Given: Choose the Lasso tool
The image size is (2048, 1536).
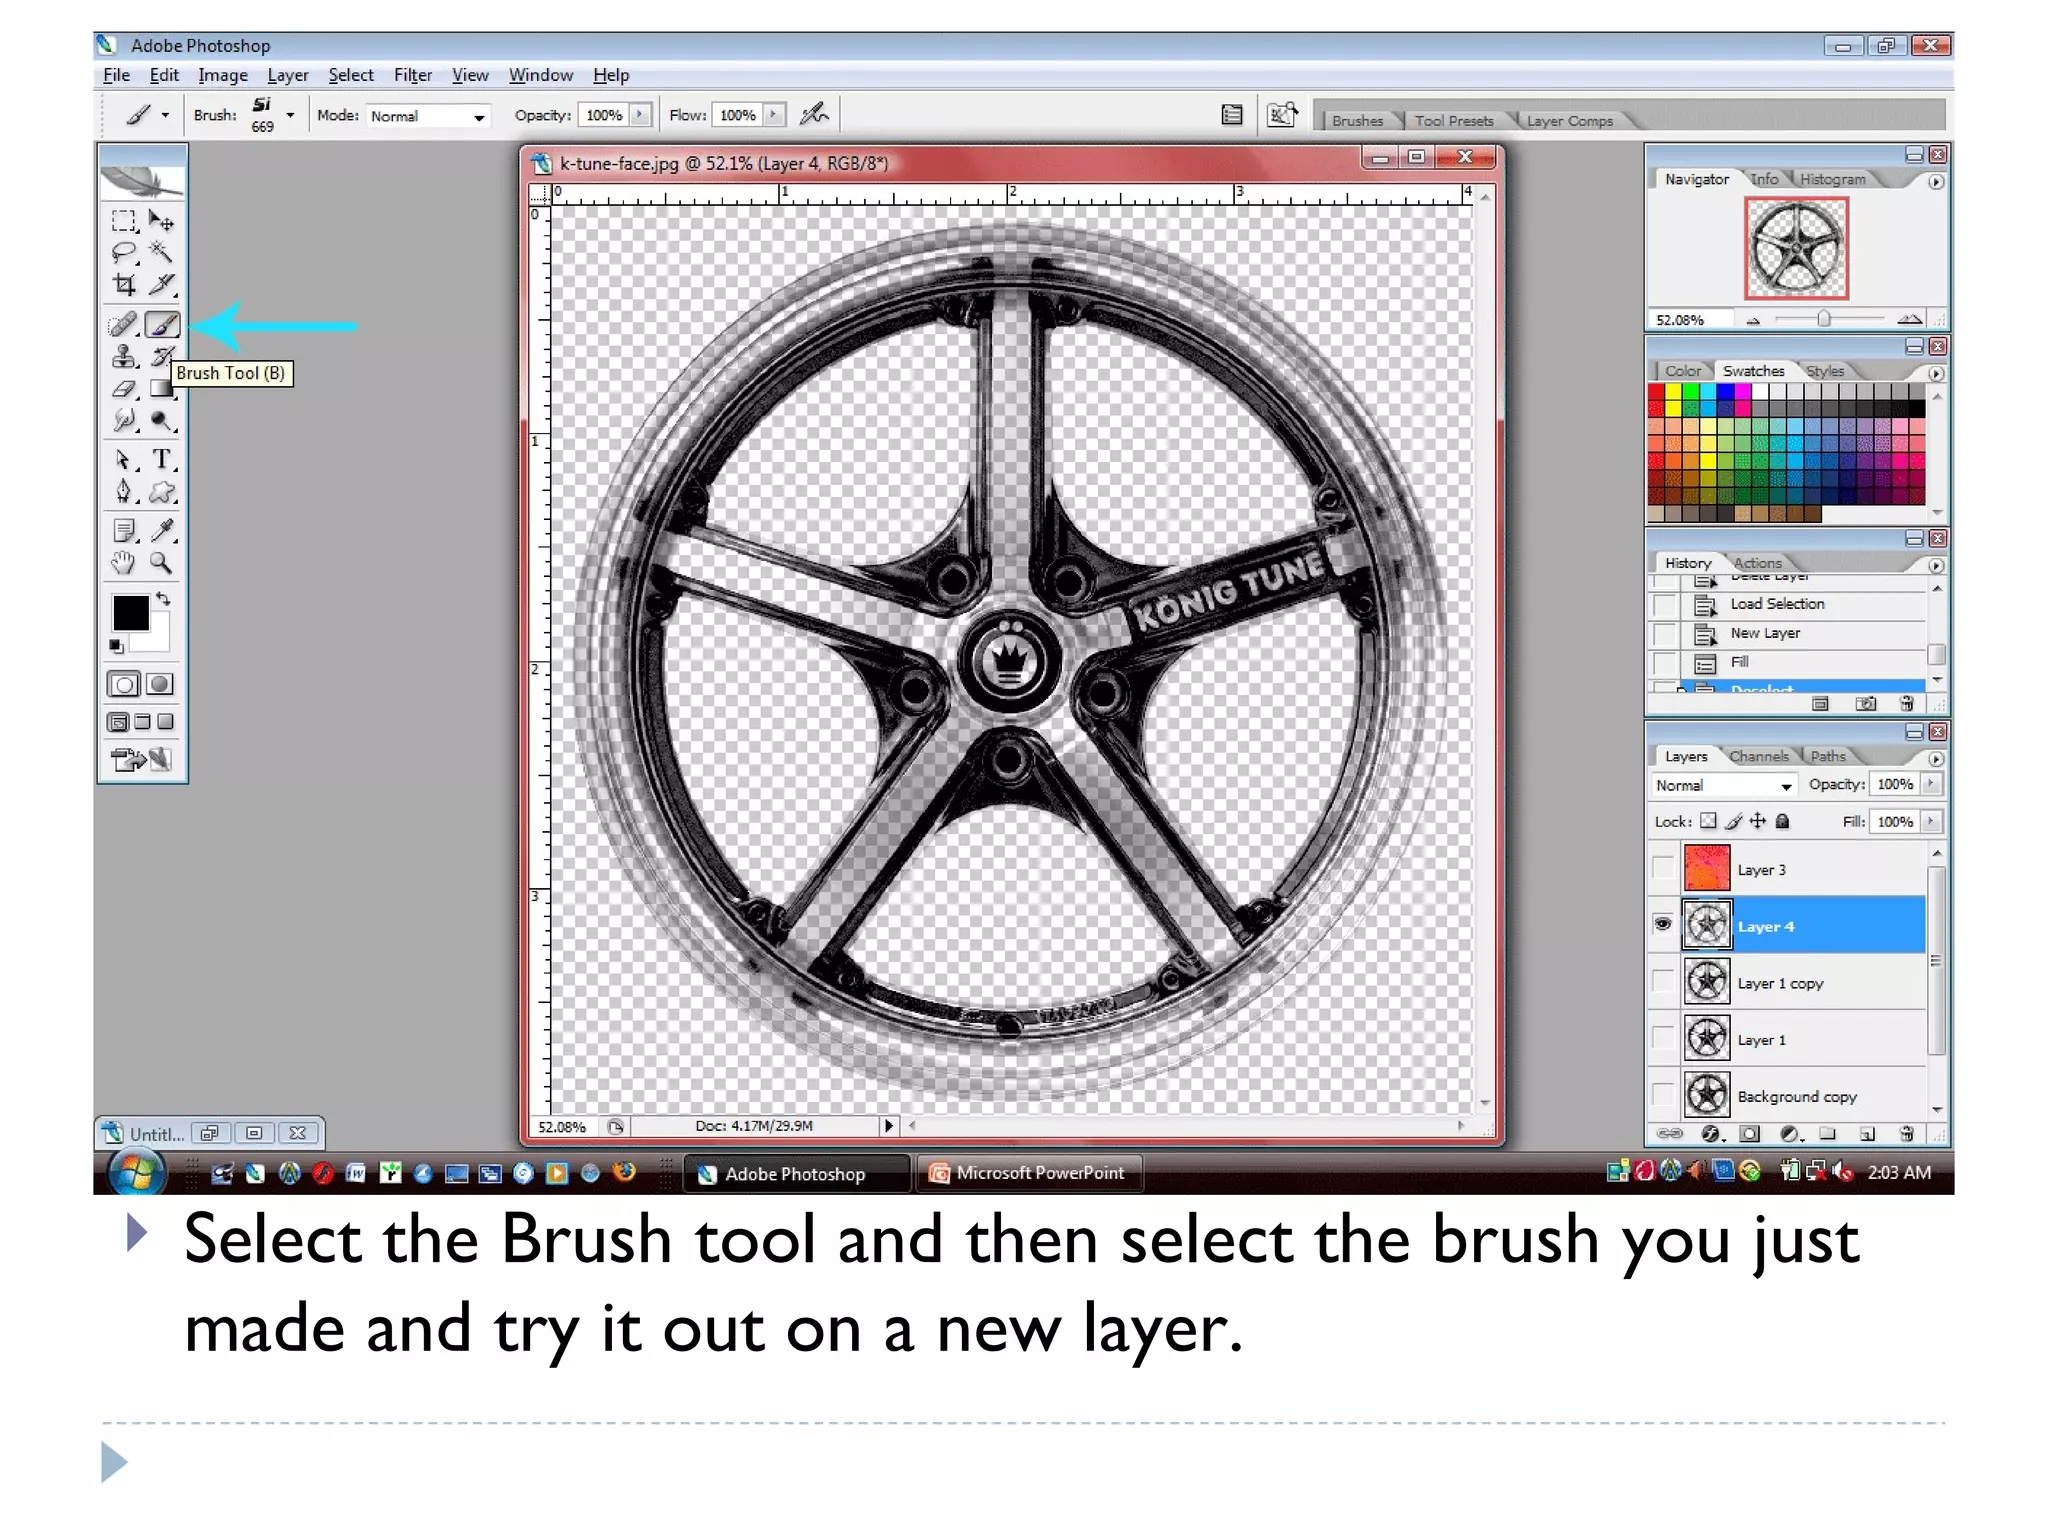Looking at the screenshot, I should 123,252.
